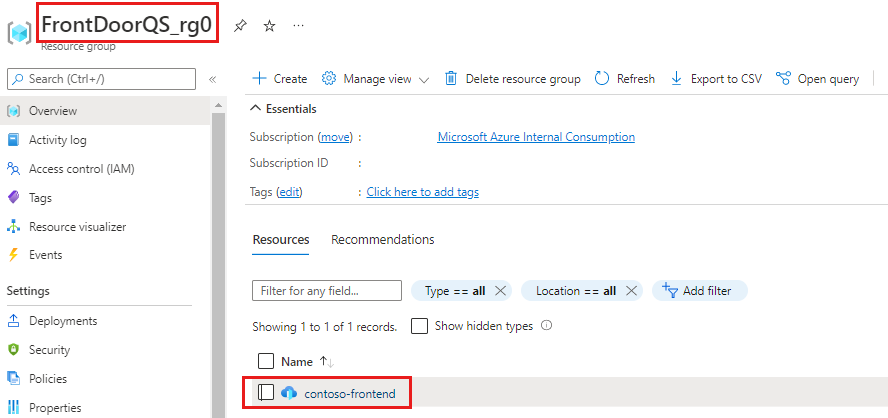Screen dimensions: 888x418
Task: Click the Policies document icon
Action: click(14, 378)
